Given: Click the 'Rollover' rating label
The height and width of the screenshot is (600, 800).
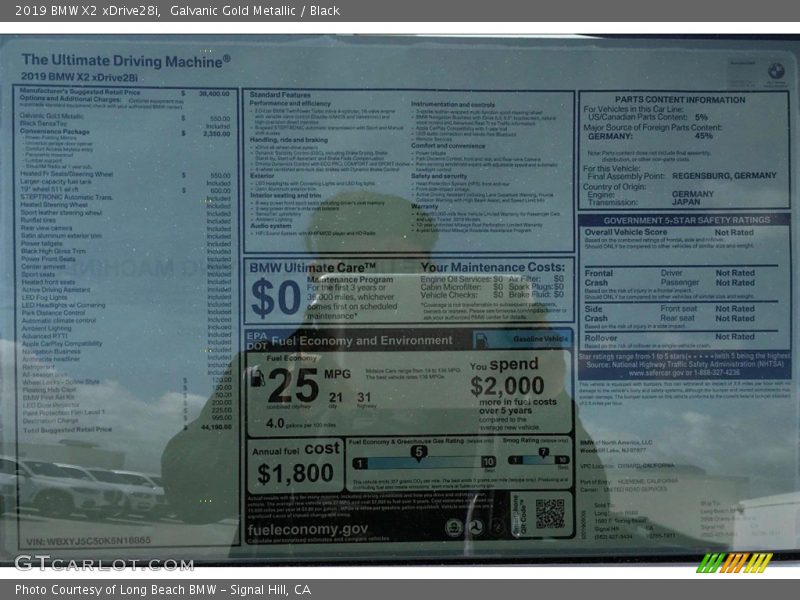Looking at the screenshot, I should point(601,338).
